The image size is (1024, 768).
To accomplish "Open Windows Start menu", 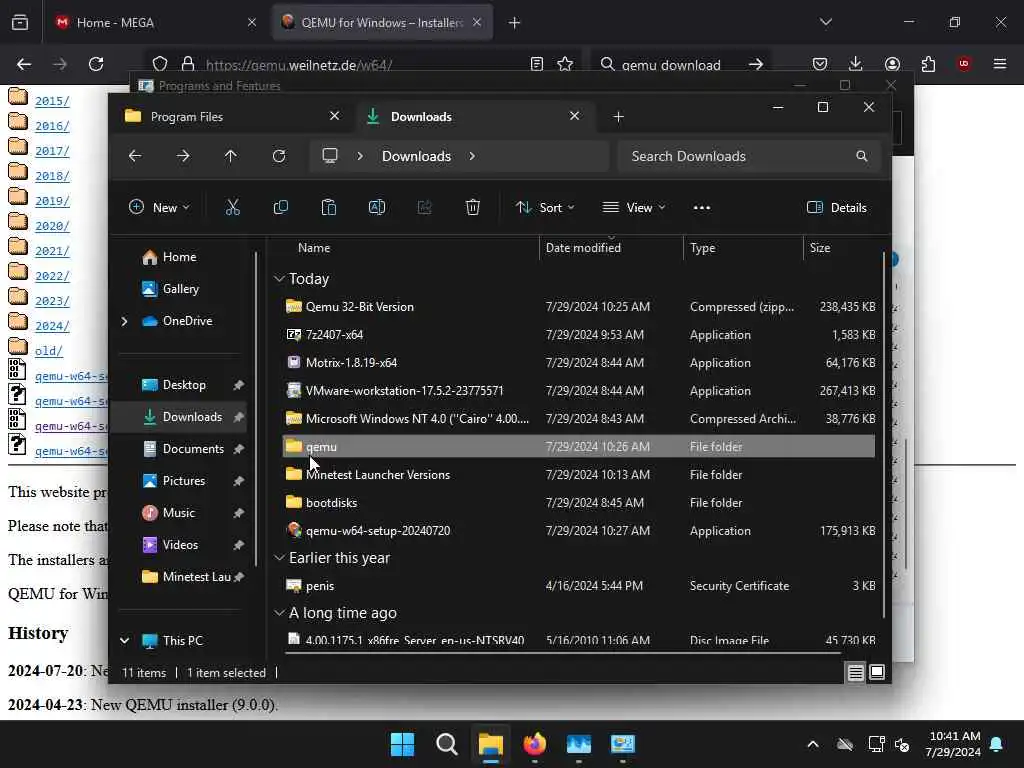I will pos(402,744).
